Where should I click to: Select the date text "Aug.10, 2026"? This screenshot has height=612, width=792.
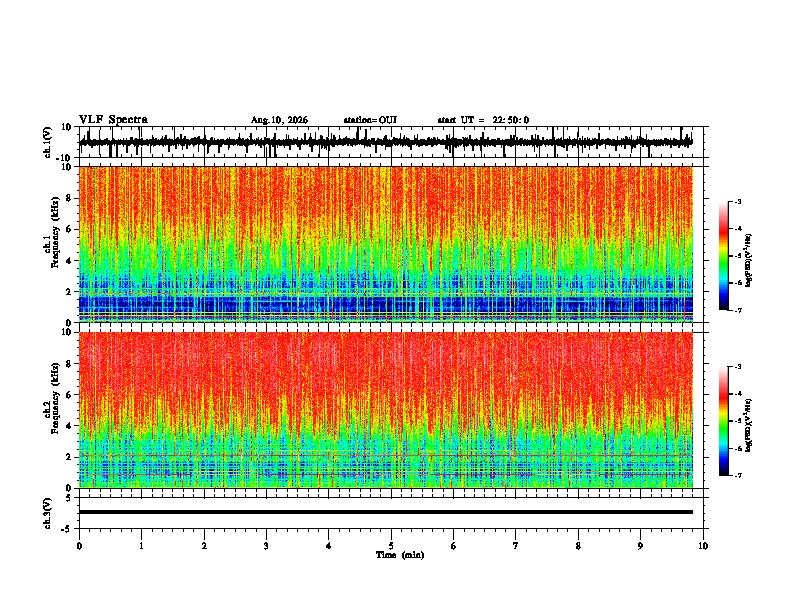pyautogui.click(x=279, y=120)
